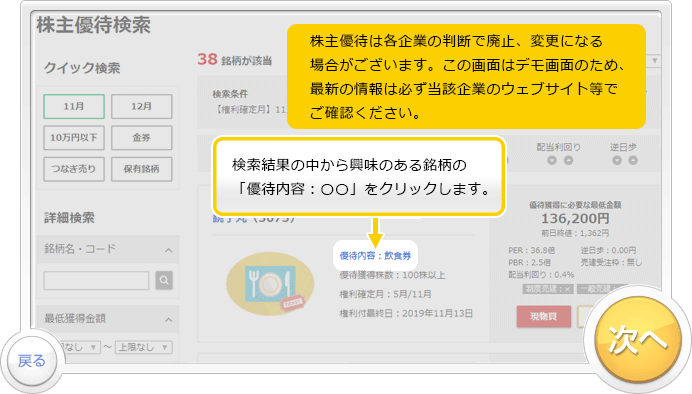Click the 売建受注枠:無し value
This screenshot has width=692, height=394.
611,263
